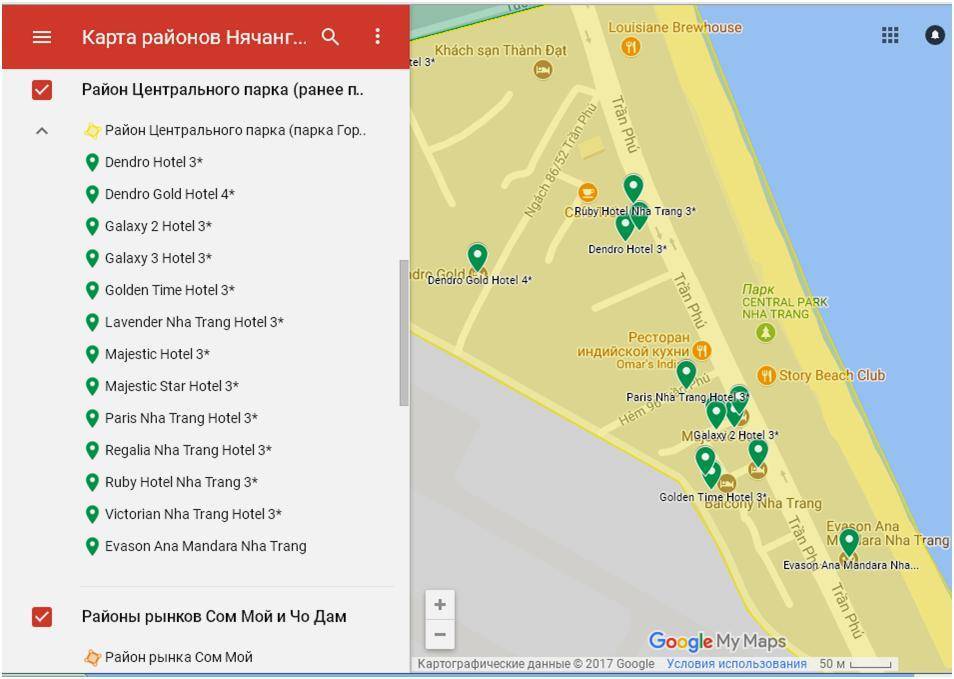Click the Louisiane Brewhouse restaurant icon
Image resolution: width=954 pixels, height=679 pixels.
point(631,46)
